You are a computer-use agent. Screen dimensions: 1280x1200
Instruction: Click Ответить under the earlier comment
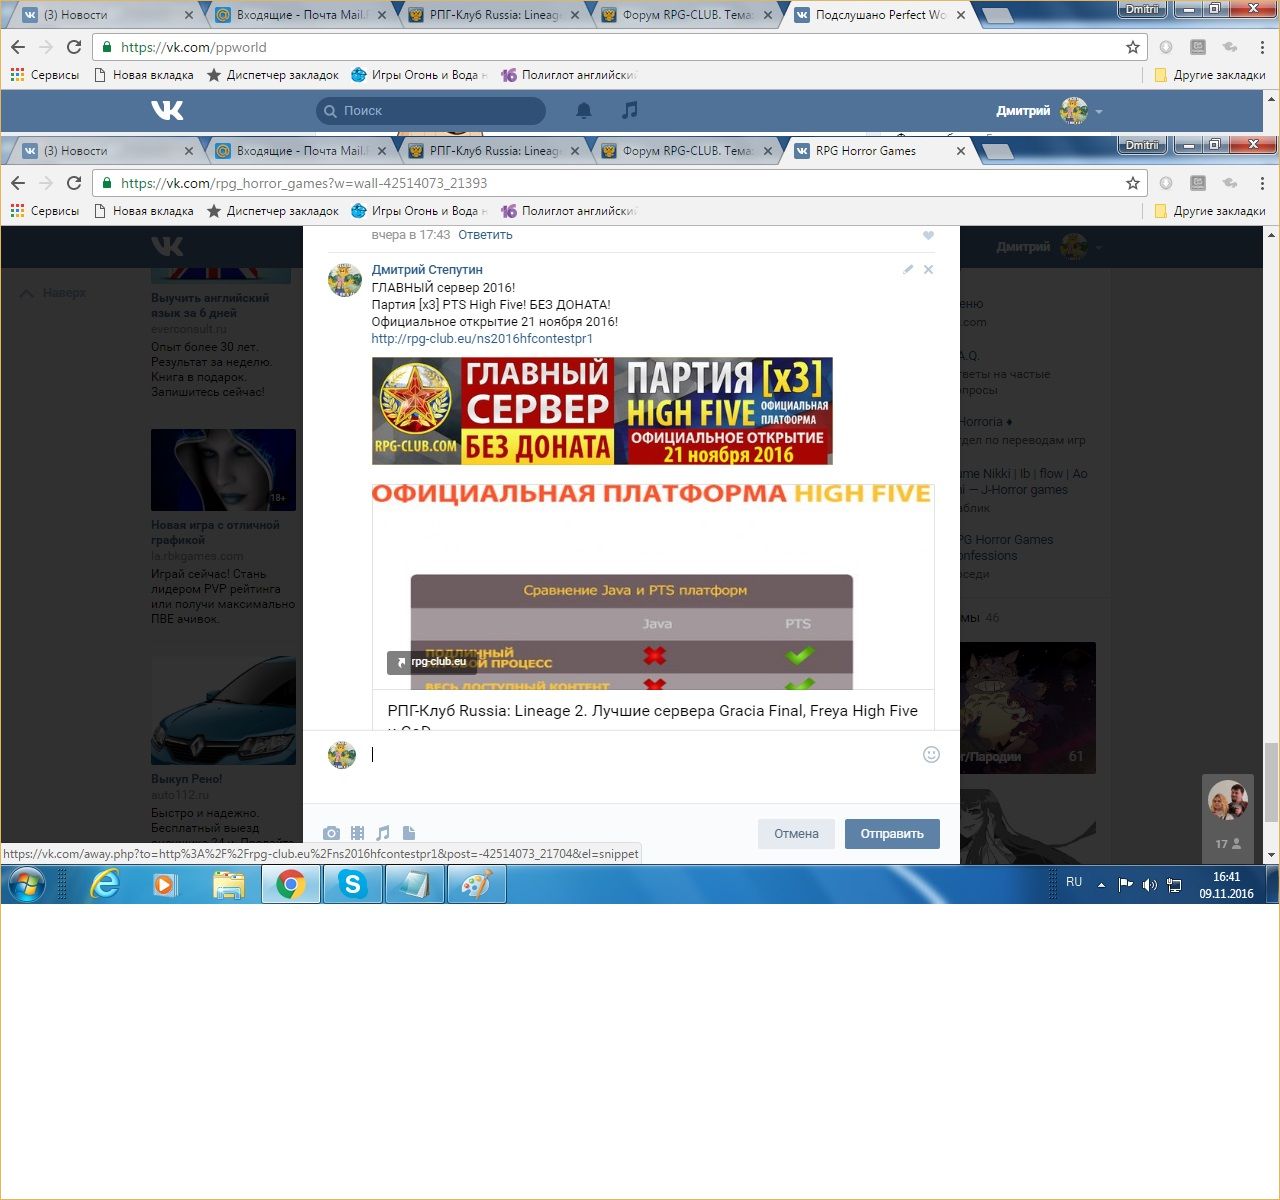point(485,235)
